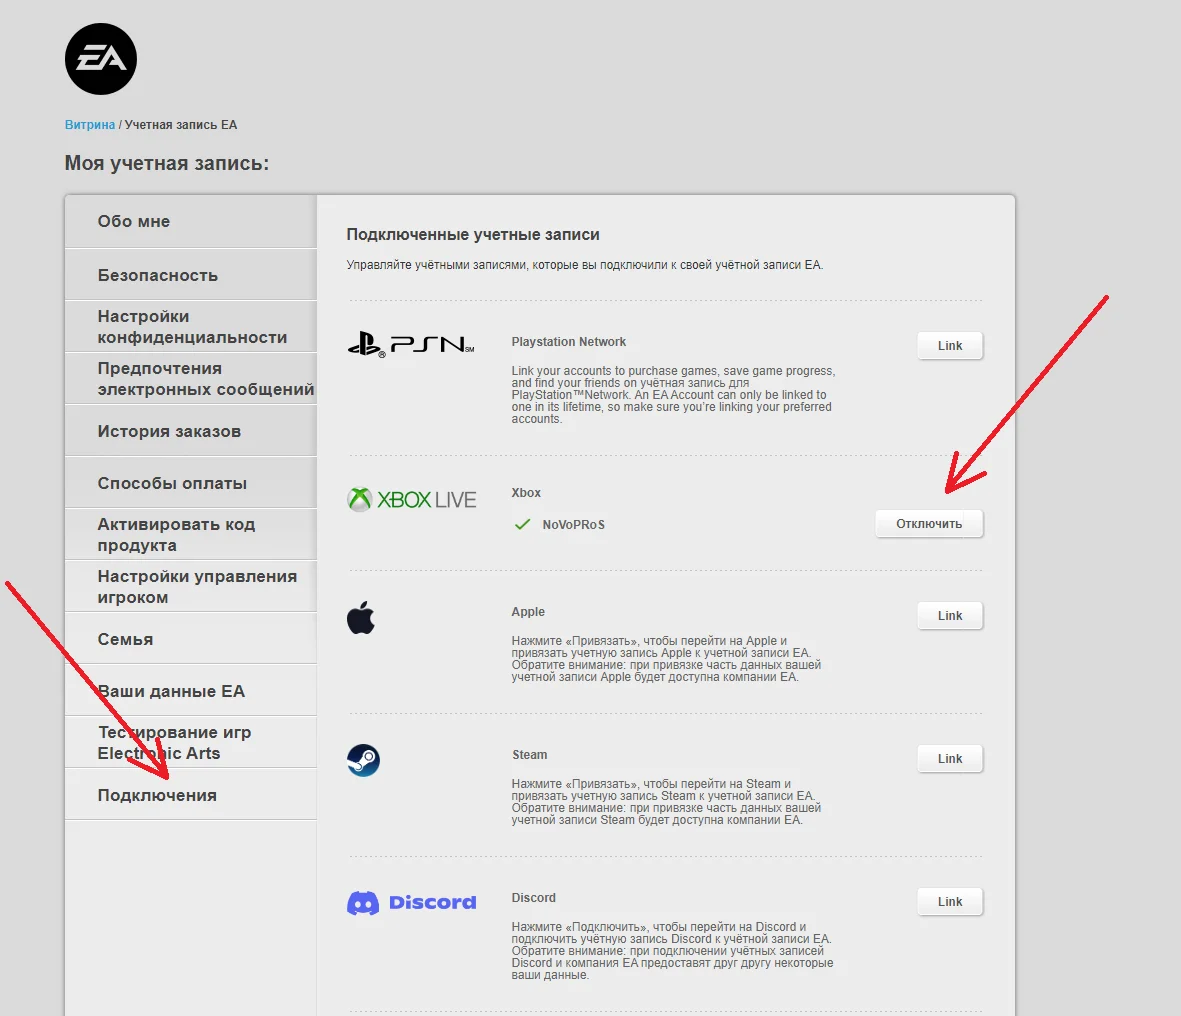This screenshot has height=1016, width=1181.
Task: Click the Apple logo icon
Action: [x=361, y=618]
